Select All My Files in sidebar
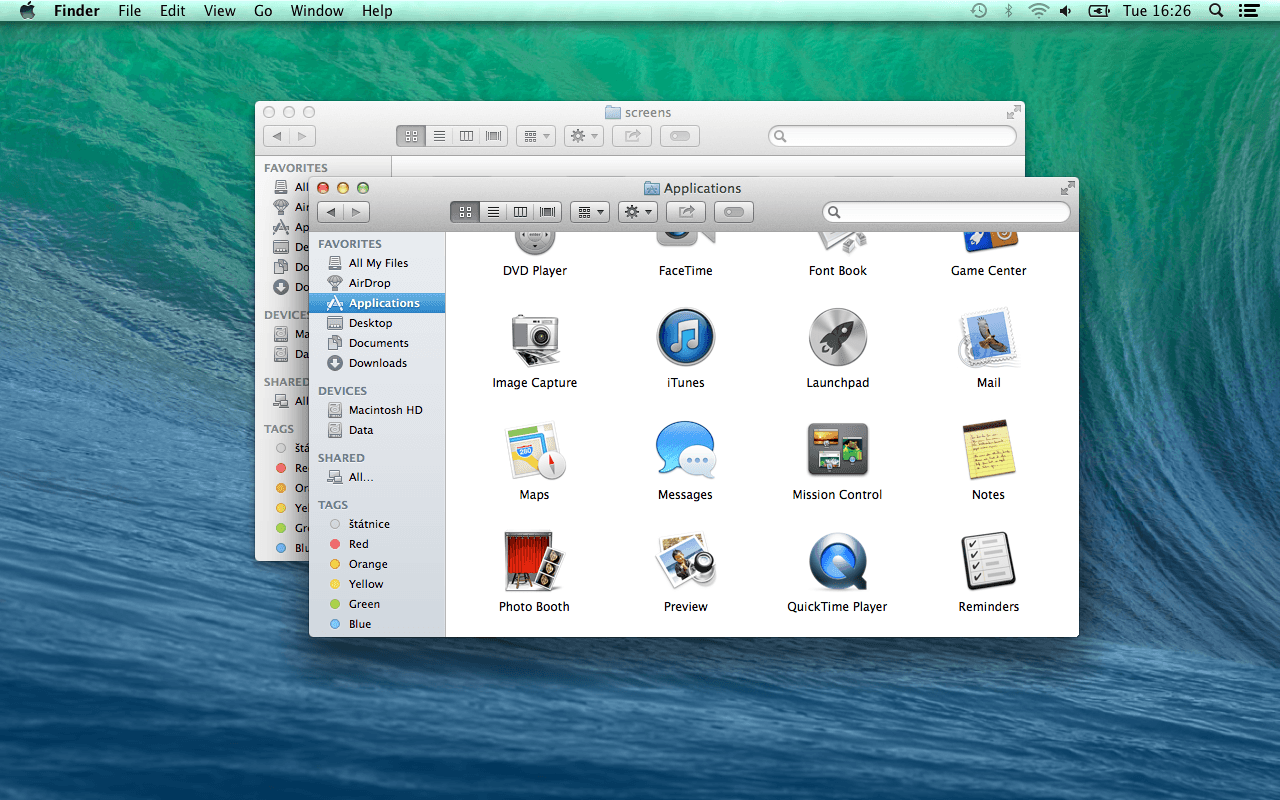 pos(377,263)
